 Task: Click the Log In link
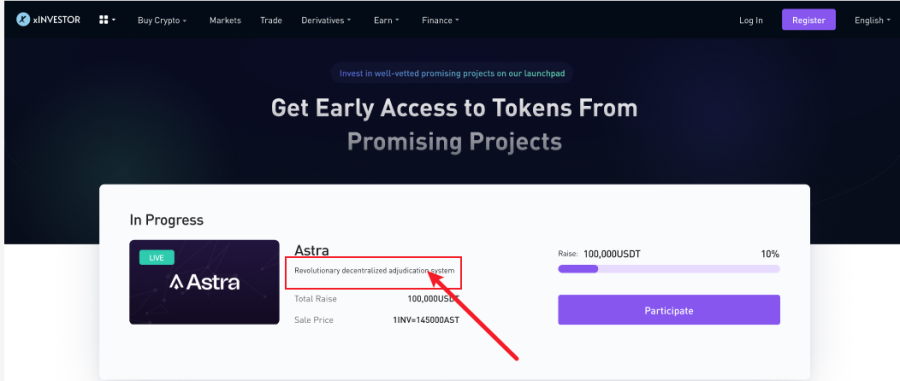pos(751,20)
